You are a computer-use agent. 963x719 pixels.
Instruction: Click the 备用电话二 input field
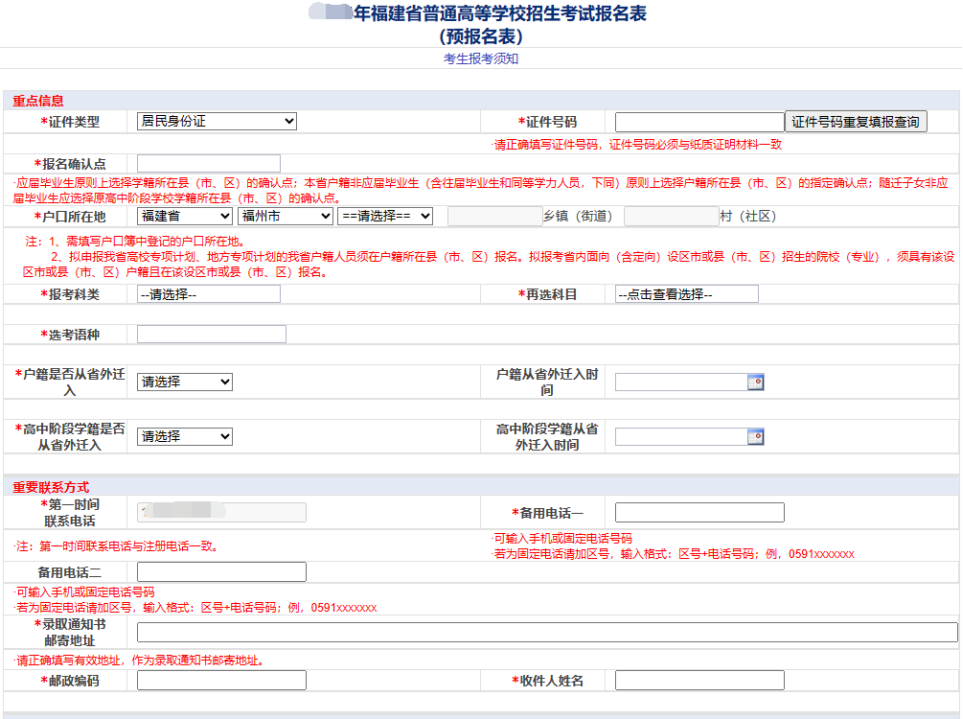[x=221, y=572]
